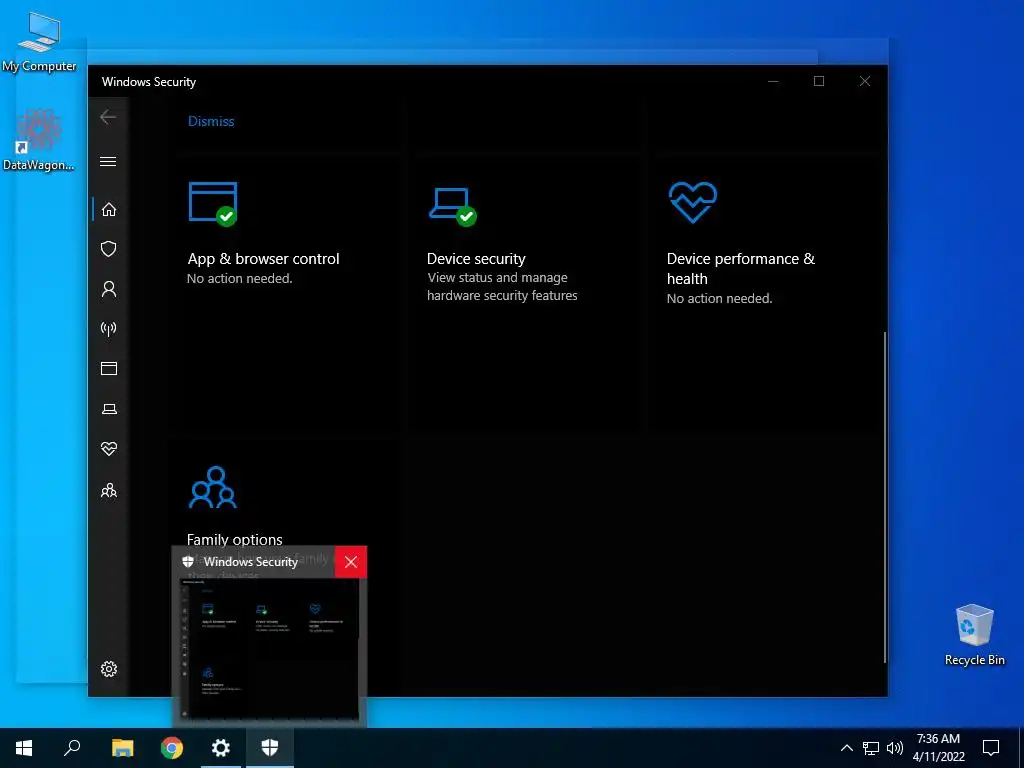The height and width of the screenshot is (768, 1024).
Task: Open Device security laptop sidebar icon
Action: point(109,409)
